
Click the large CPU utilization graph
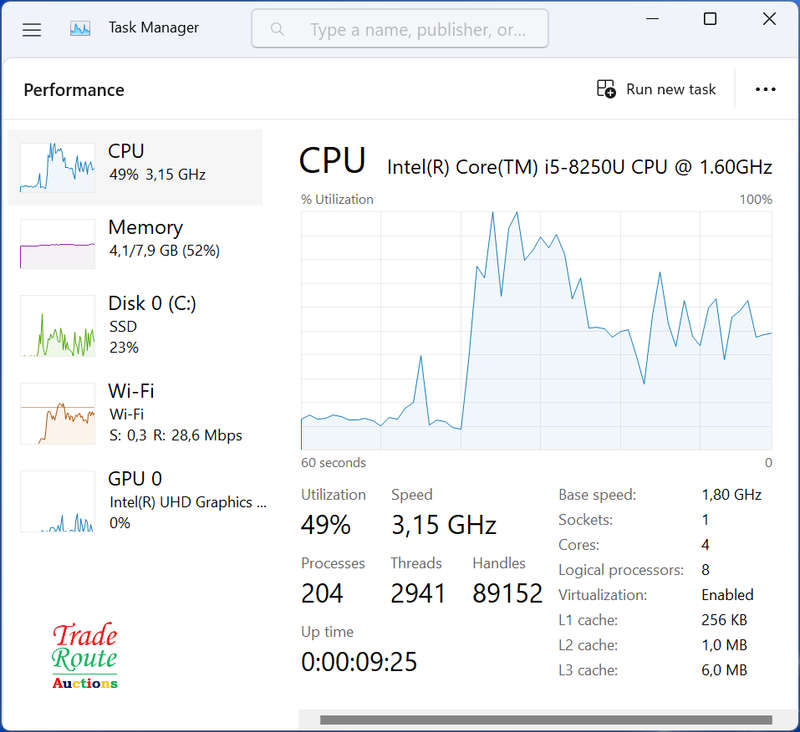pos(536,331)
